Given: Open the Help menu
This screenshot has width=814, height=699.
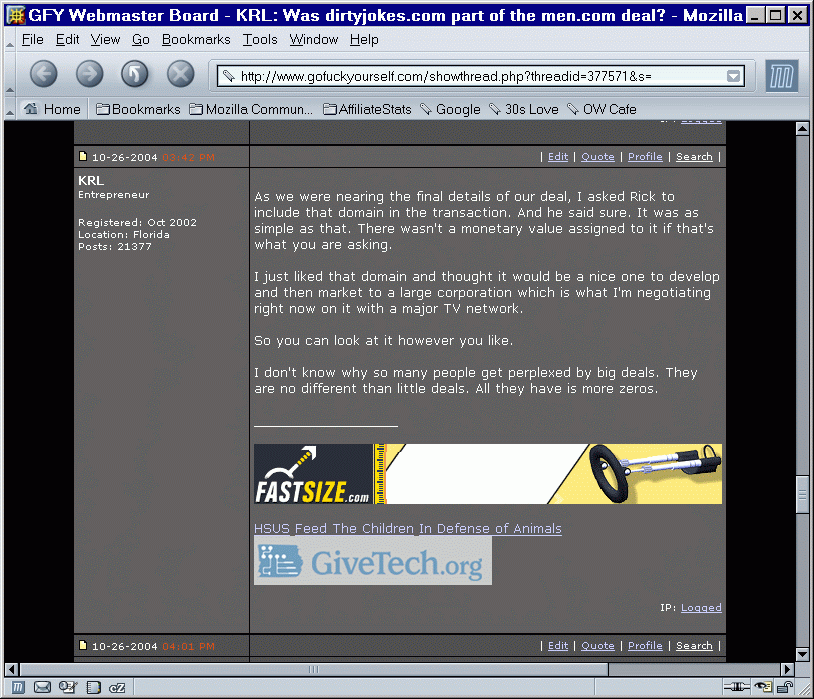Looking at the screenshot, I should 364,39.
